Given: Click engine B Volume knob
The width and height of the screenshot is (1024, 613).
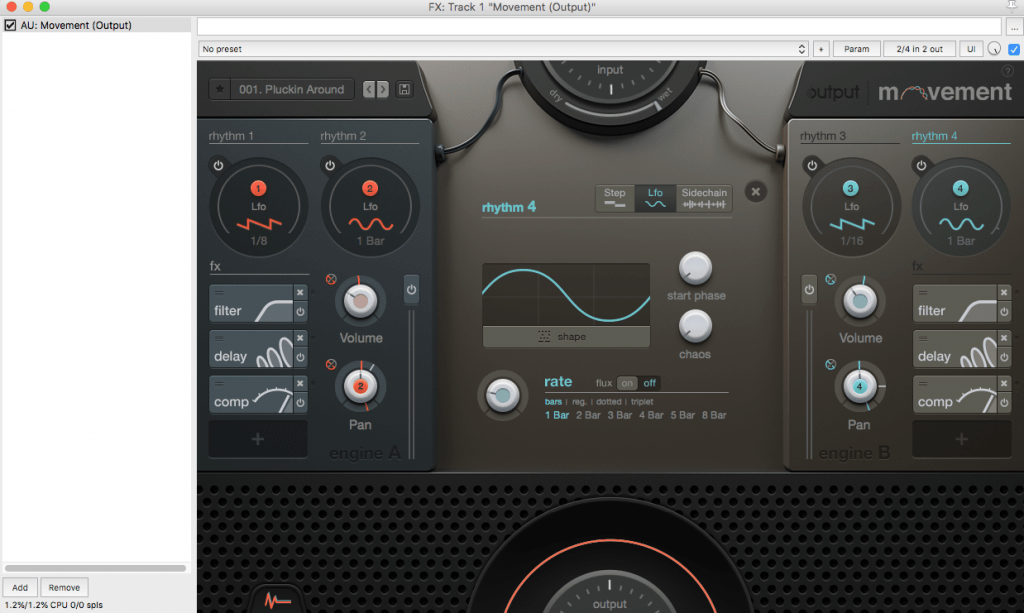Looking at the screenshot, I should coord(860,301).
